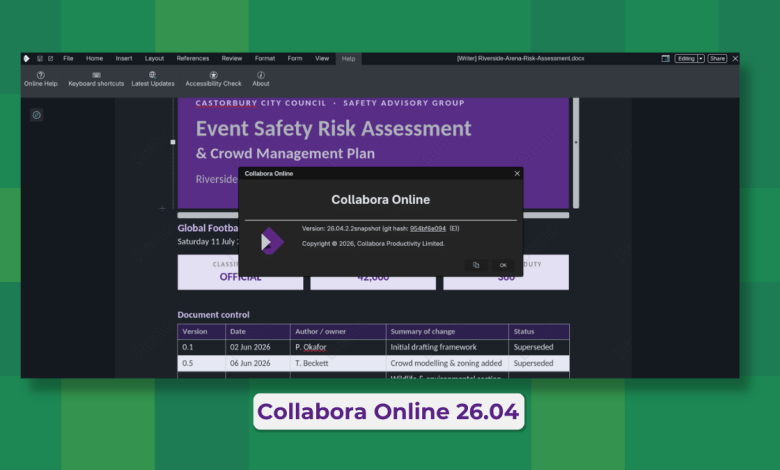Image resolution: width=780 pixels, height=470 pixels.
Task: Click Superseded status in the 0.5 row
Action: [539, 364]
